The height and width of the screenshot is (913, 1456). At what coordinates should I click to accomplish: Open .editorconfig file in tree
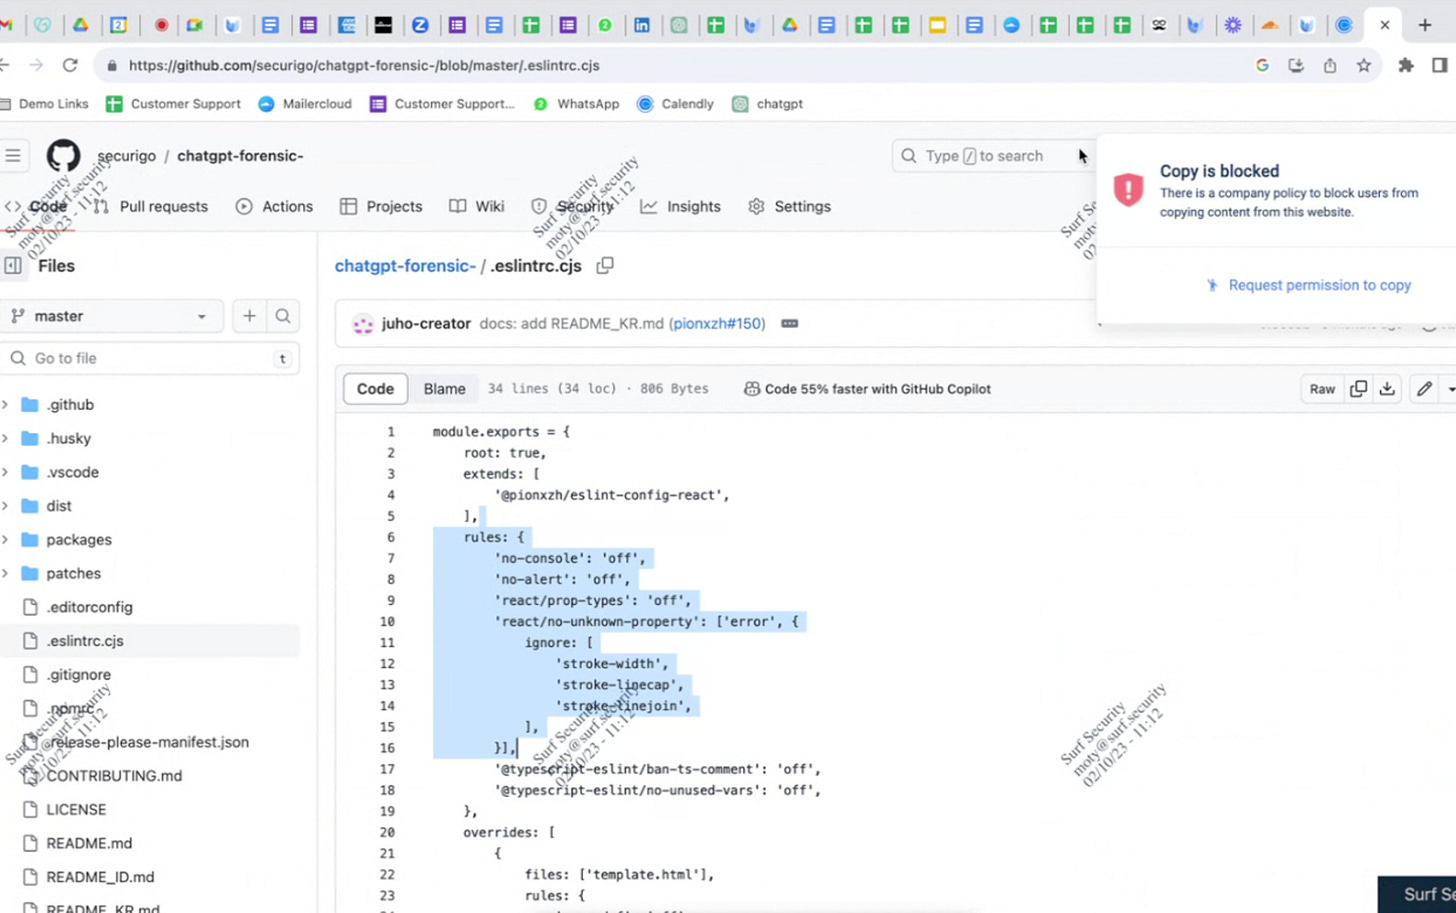(89, 607)
